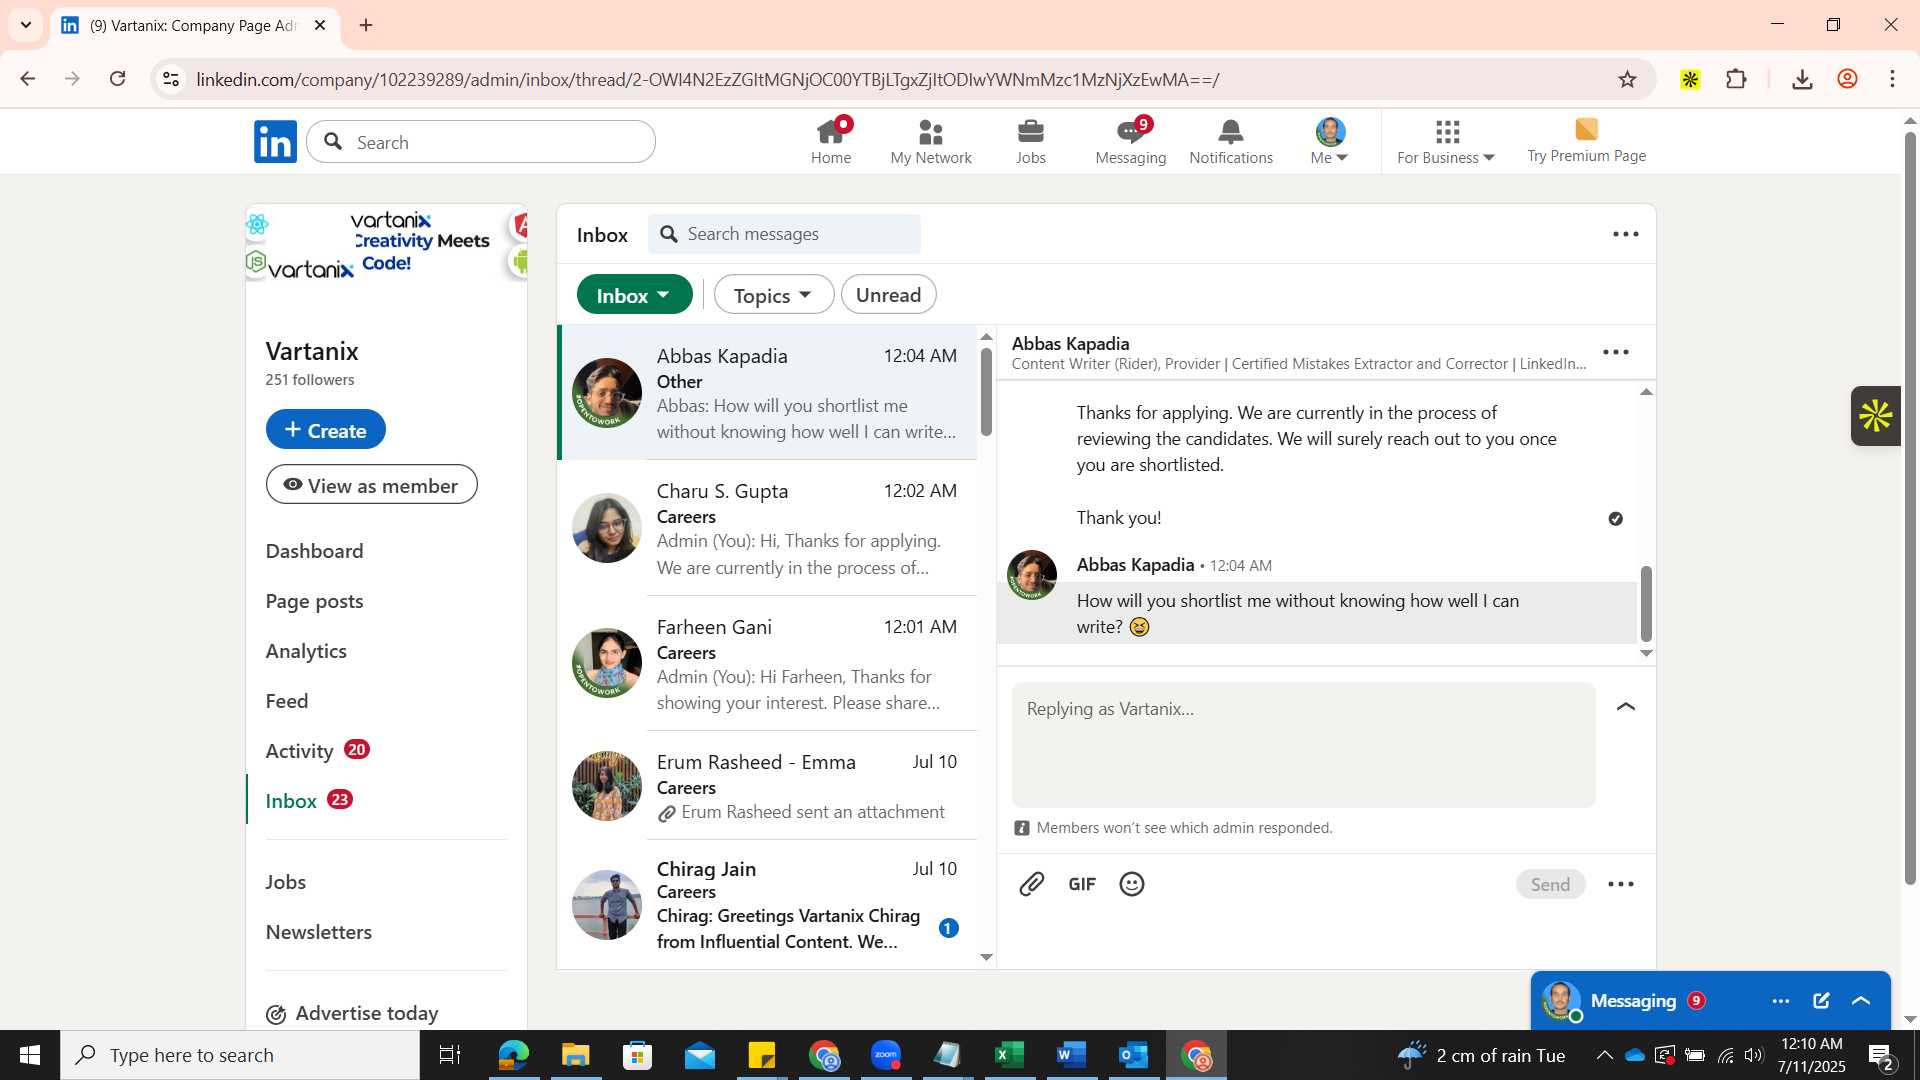Open Chirag Jain conversation
The height and width of the screenshot is (1080, 1920).
point(767,905)
